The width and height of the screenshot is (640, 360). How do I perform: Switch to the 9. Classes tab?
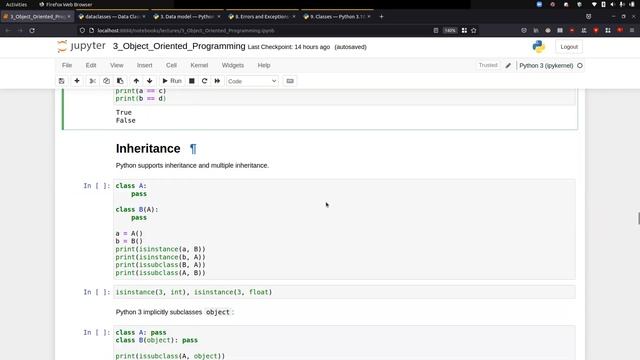coord(337,16)
